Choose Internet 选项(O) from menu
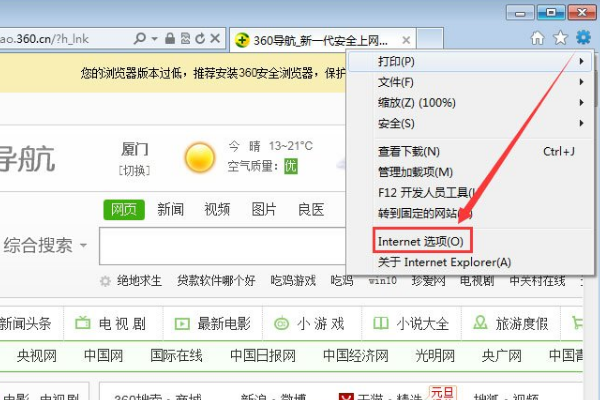Image resolution: width=600 pixels, height=400 pixels. click(470, 242)
